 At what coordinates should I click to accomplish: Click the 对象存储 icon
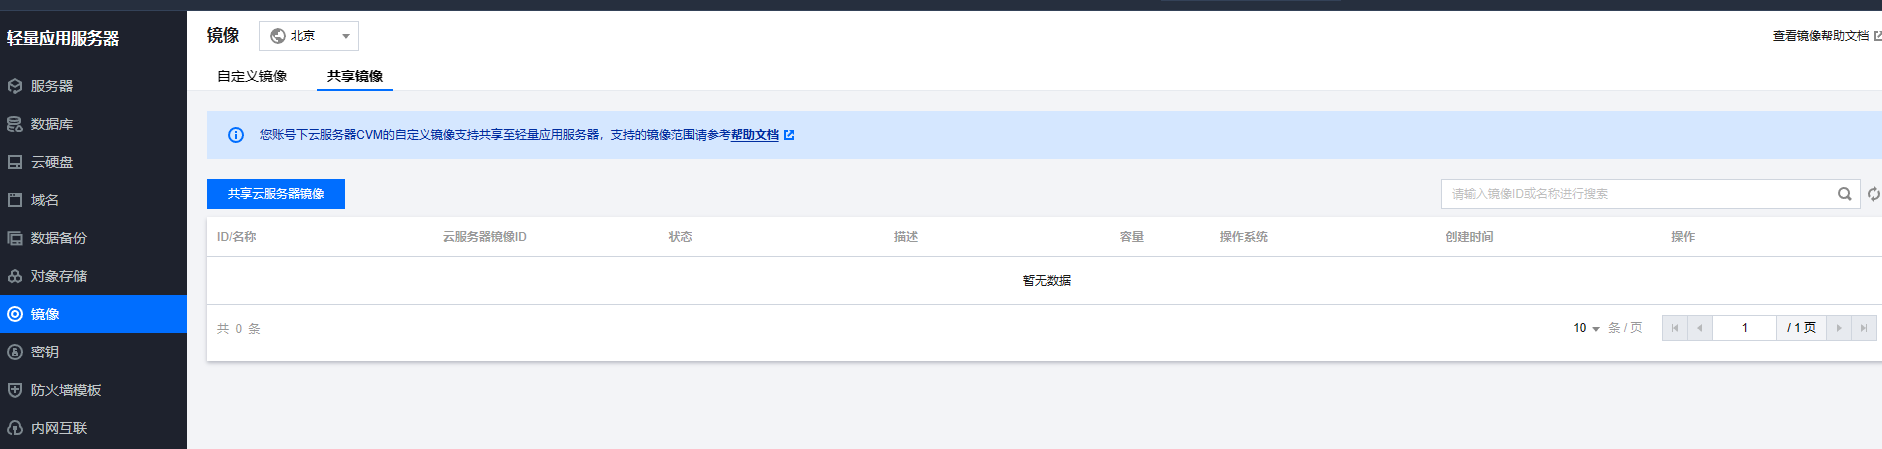pyautogui.click(x=15, y=276)
